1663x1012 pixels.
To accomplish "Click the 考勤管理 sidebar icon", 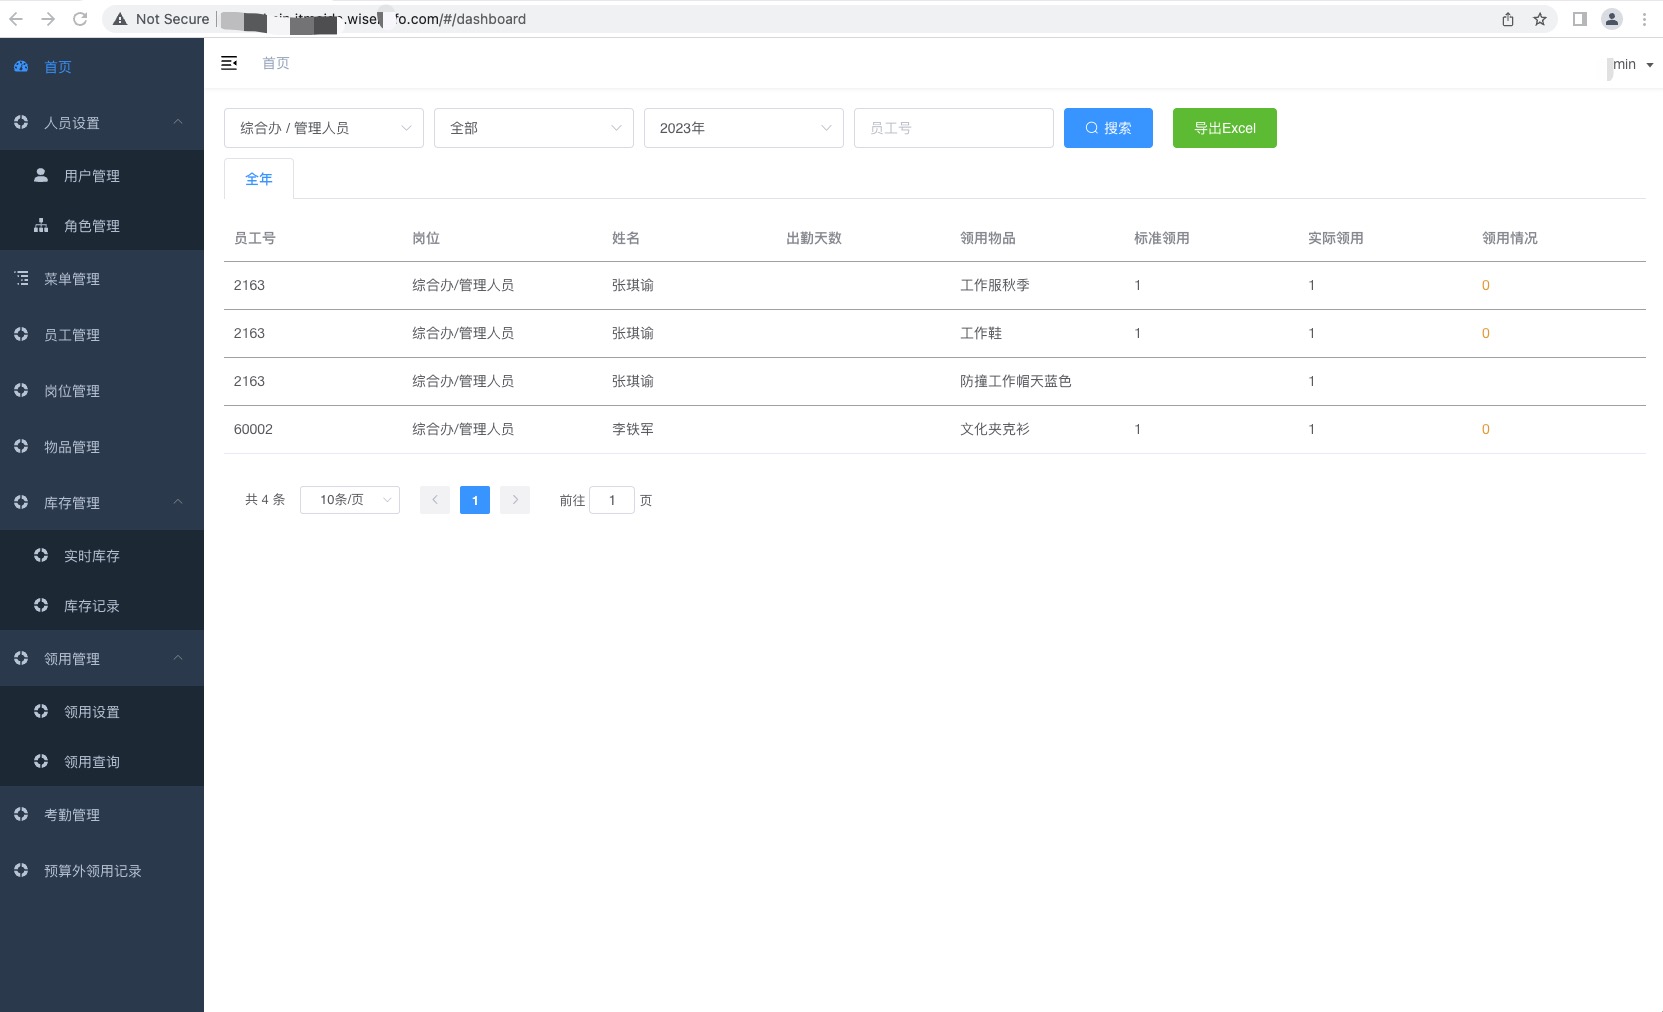I will pyautogui.click(x=21, y=814).
